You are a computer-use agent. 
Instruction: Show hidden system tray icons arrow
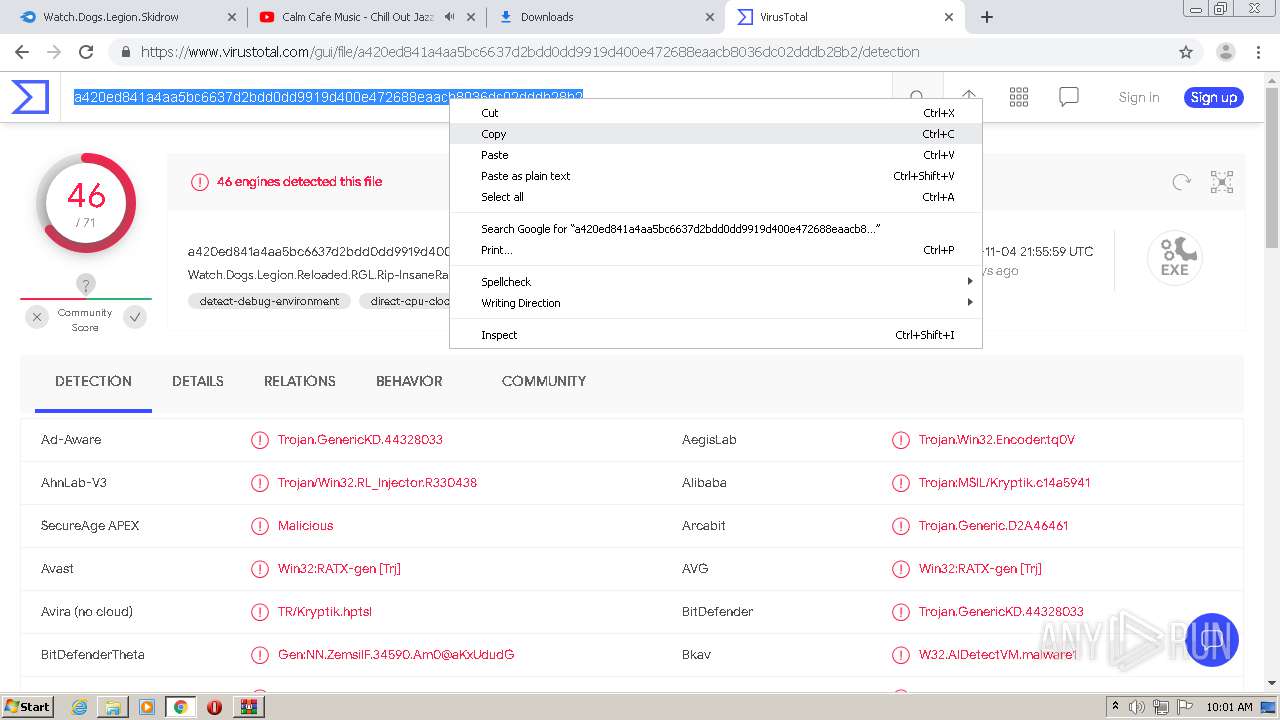coord(1115,707)
